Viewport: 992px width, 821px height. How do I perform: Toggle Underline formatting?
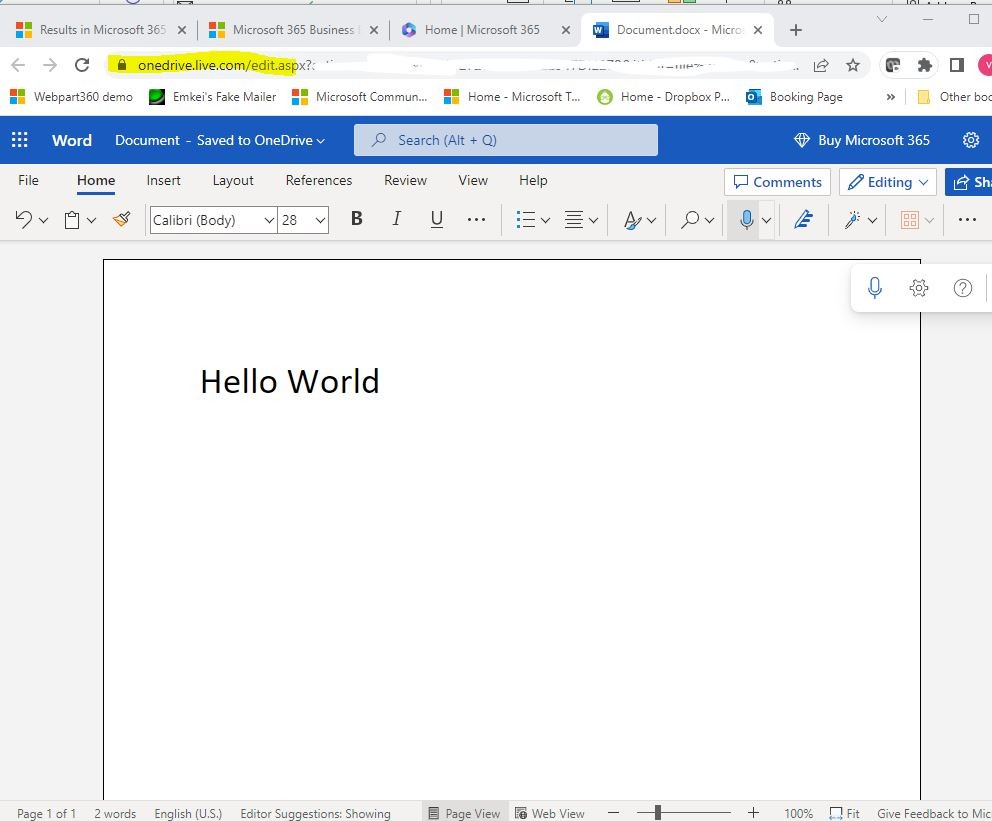coord(436,220)
